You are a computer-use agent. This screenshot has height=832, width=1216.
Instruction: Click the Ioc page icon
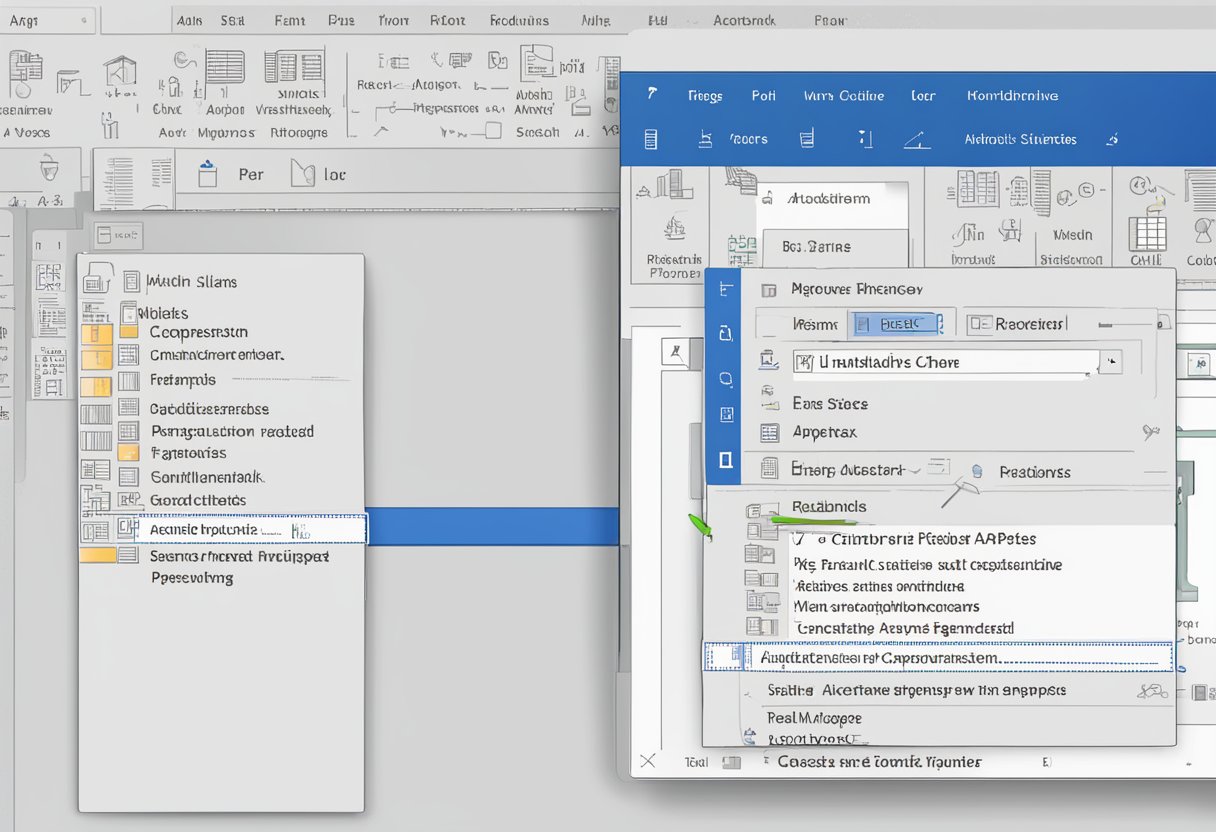302,174
